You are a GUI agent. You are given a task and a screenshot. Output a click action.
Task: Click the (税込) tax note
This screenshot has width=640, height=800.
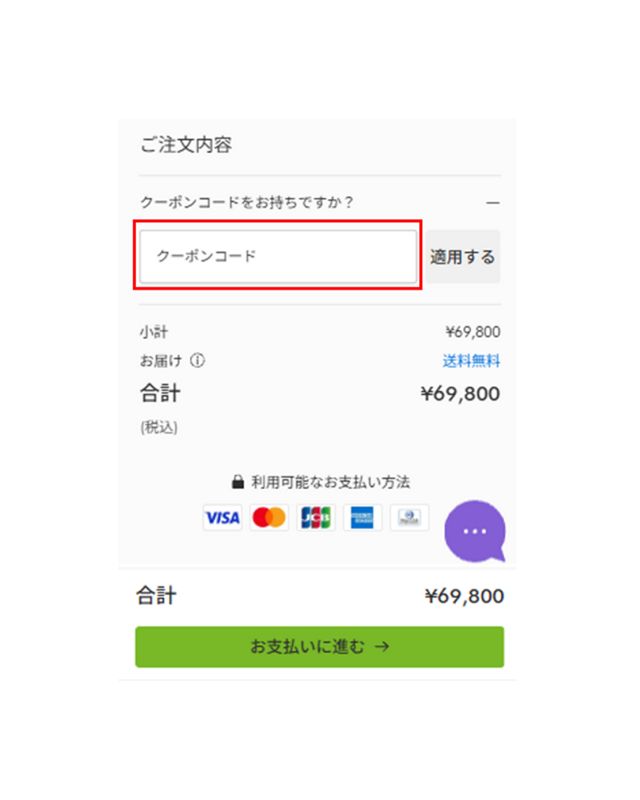tap(159, 427)
